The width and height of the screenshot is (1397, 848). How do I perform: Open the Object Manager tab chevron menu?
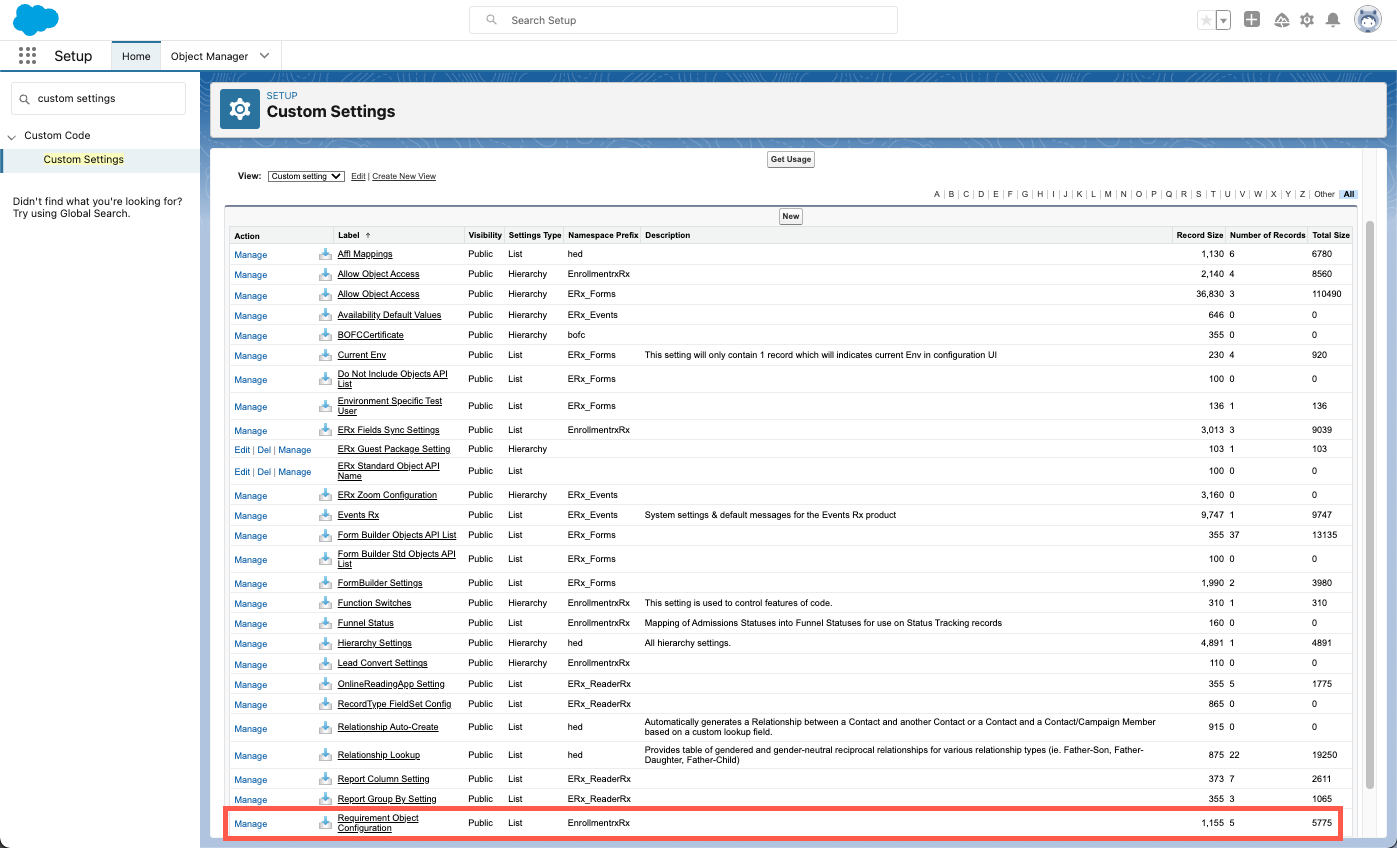(264, 56)
